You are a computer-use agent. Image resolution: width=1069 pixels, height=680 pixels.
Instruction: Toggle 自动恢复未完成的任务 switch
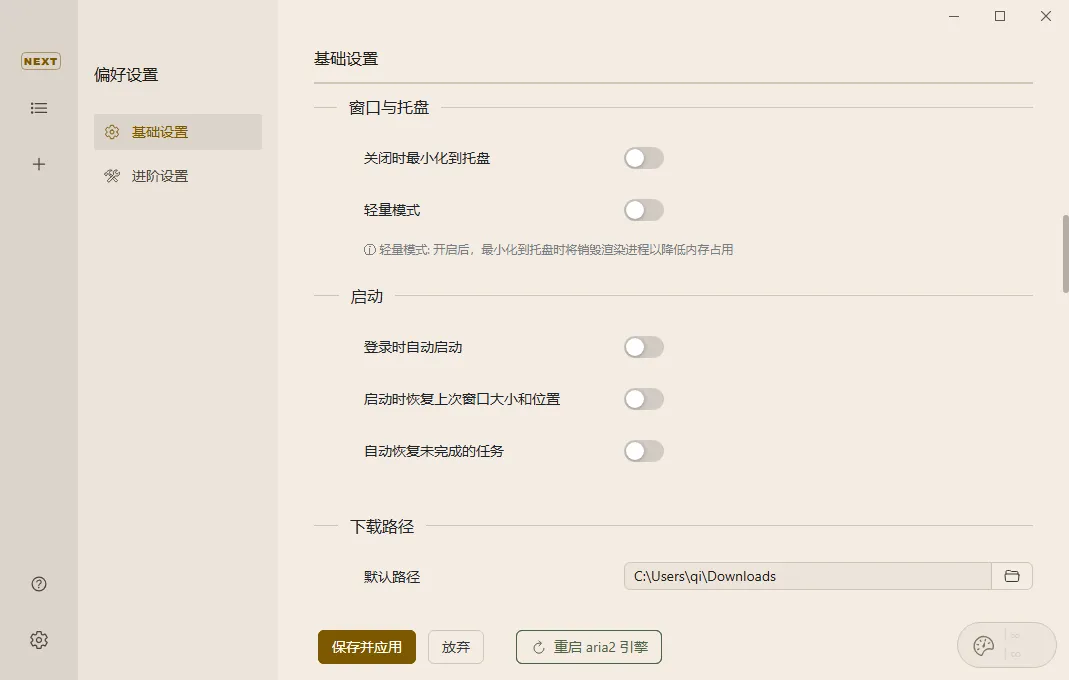643,451
